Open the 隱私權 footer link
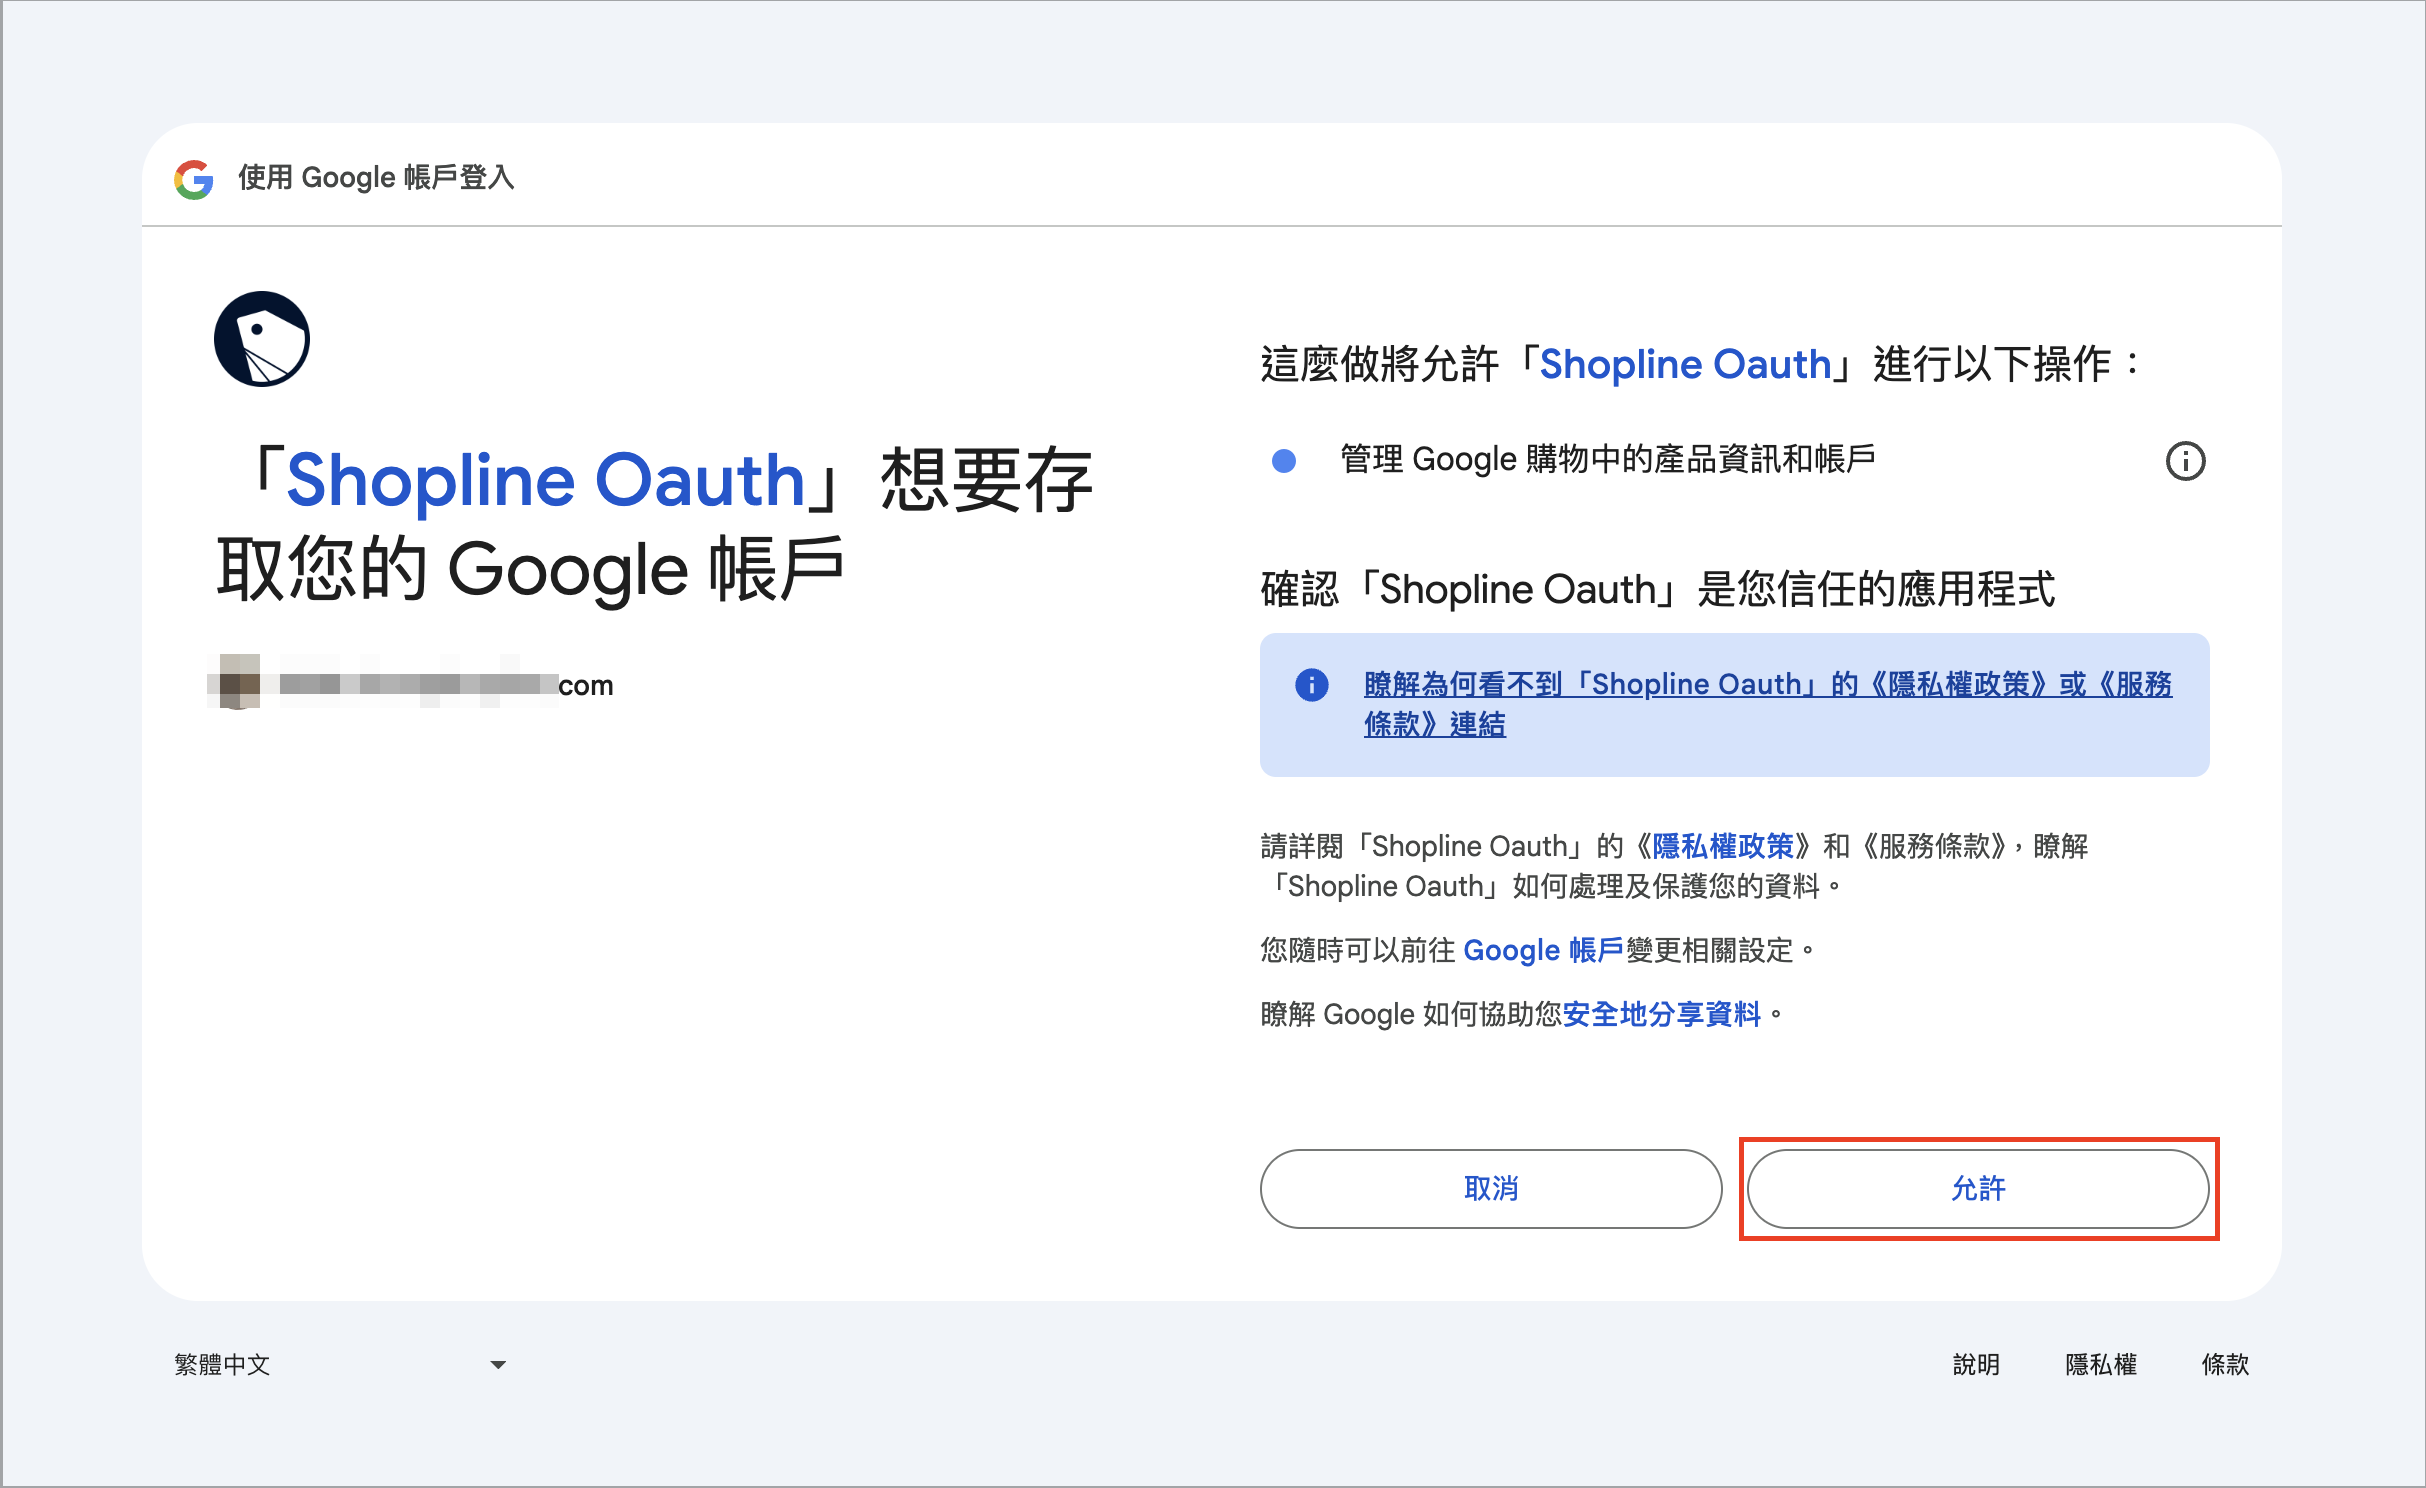2426x1488 pixels. [x=2101, y=1365]
